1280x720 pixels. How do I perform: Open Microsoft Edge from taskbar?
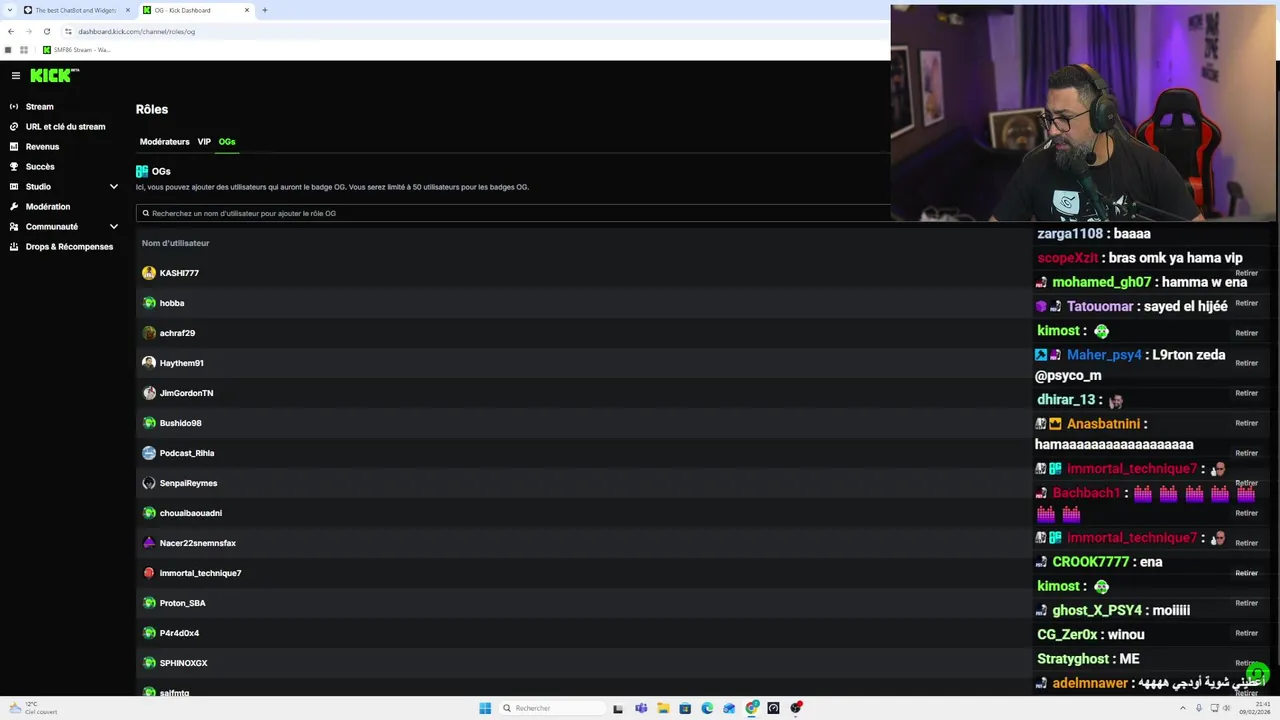click(707, 708)
